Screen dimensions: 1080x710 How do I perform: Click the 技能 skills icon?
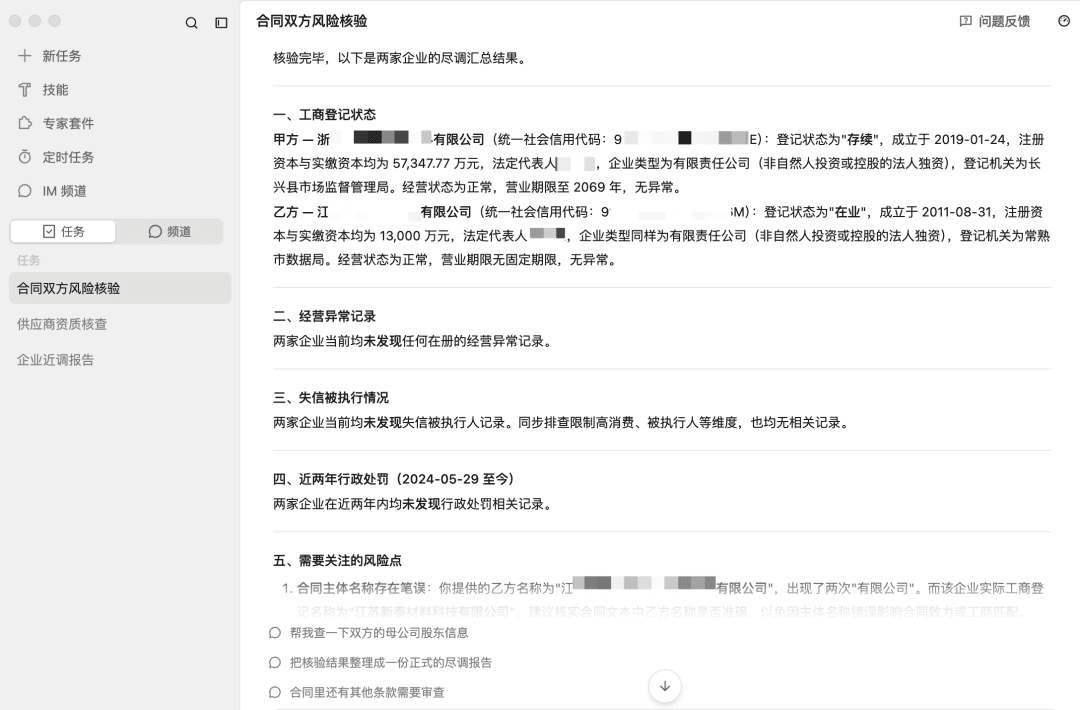pyautogui.click(x=25, y=90)
